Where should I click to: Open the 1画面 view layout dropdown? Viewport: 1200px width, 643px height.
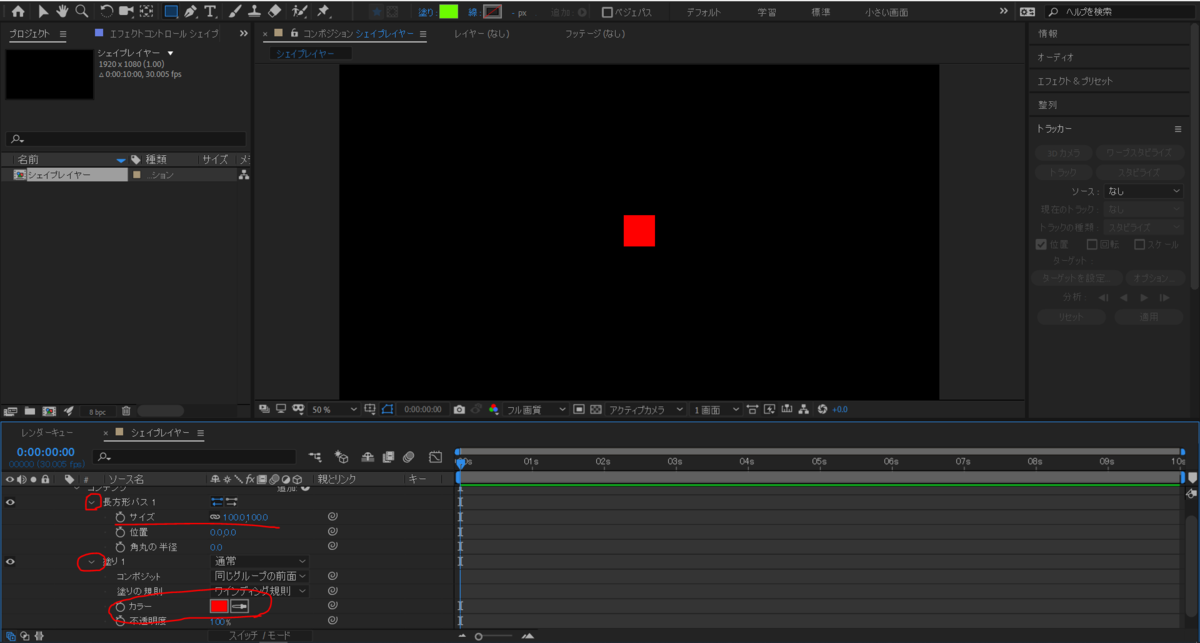point(717,409)
